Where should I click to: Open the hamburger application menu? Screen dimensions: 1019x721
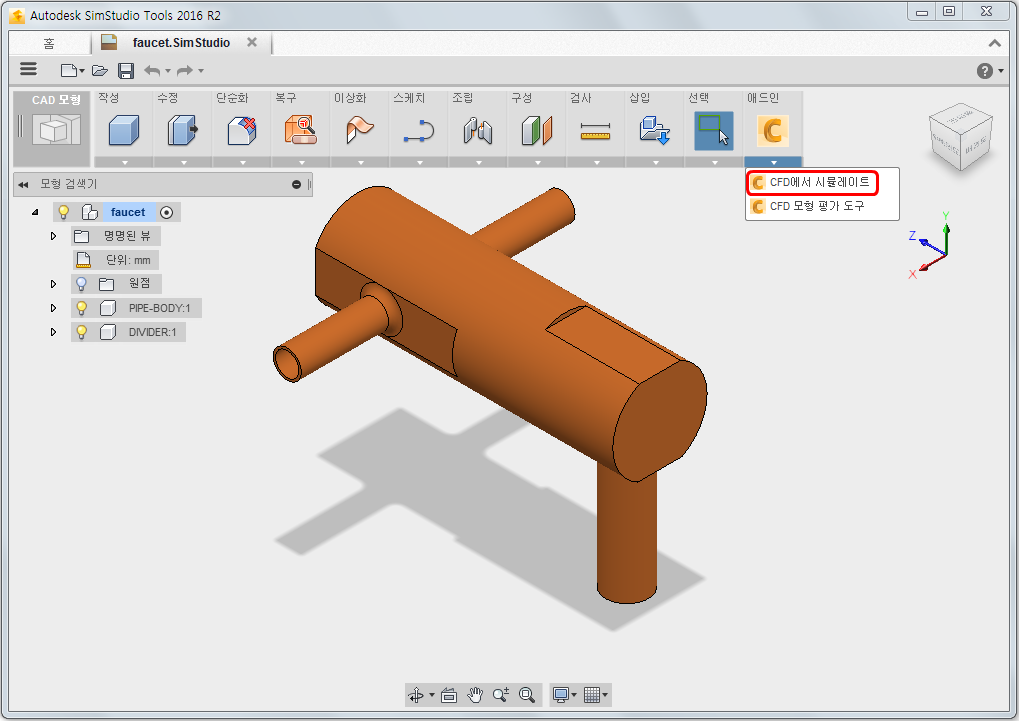point(29,69)
